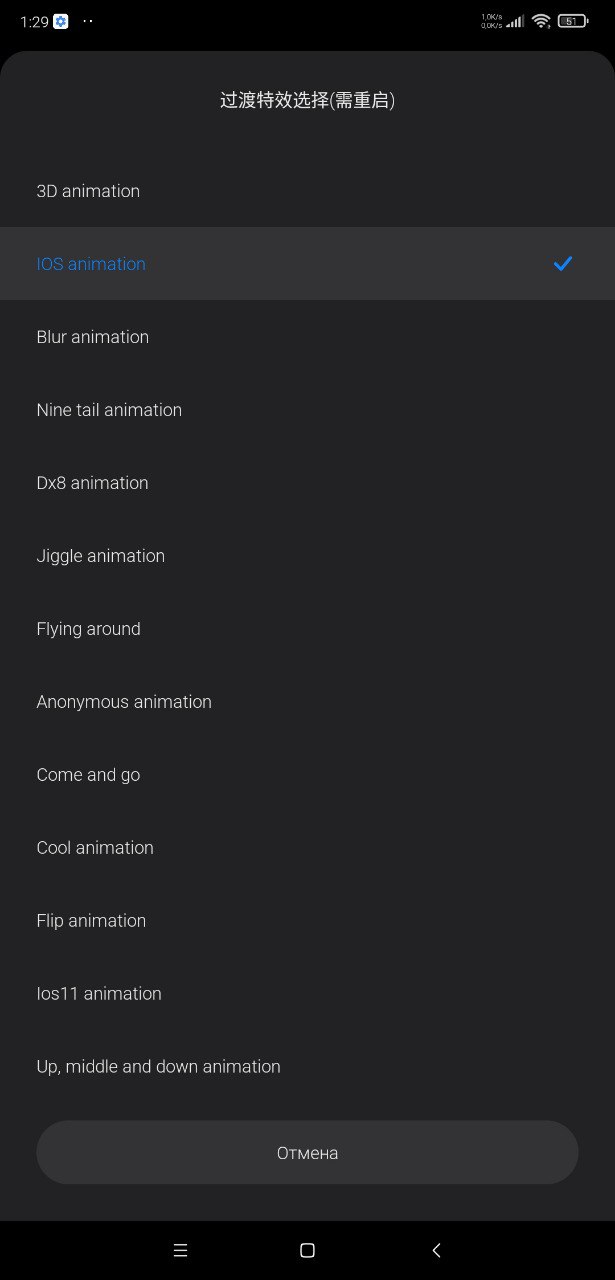
Task: Tap the Android back navigation icon
Action: click(436, 1250)
